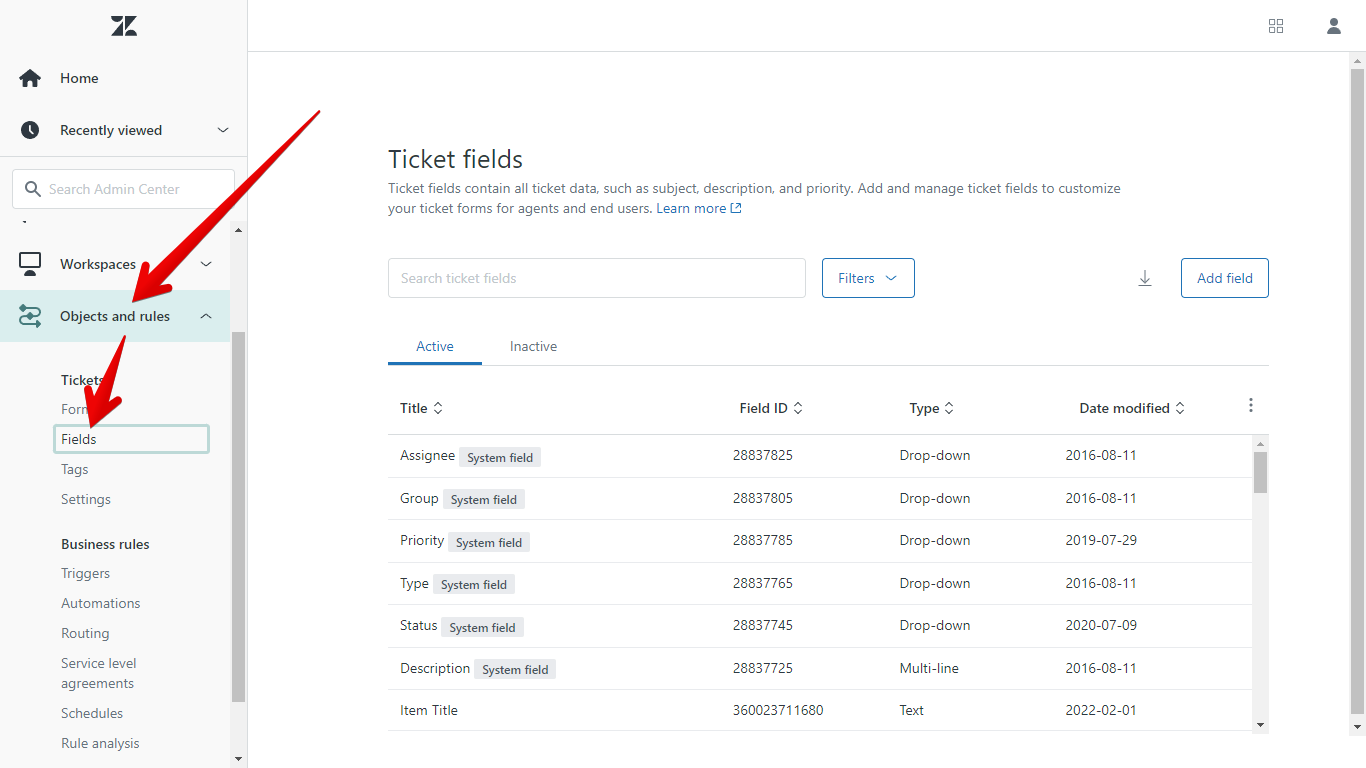Click the Recently viewed clock icon
The height and width of the screenshot is (768, 1366).
tap(30, 130)
